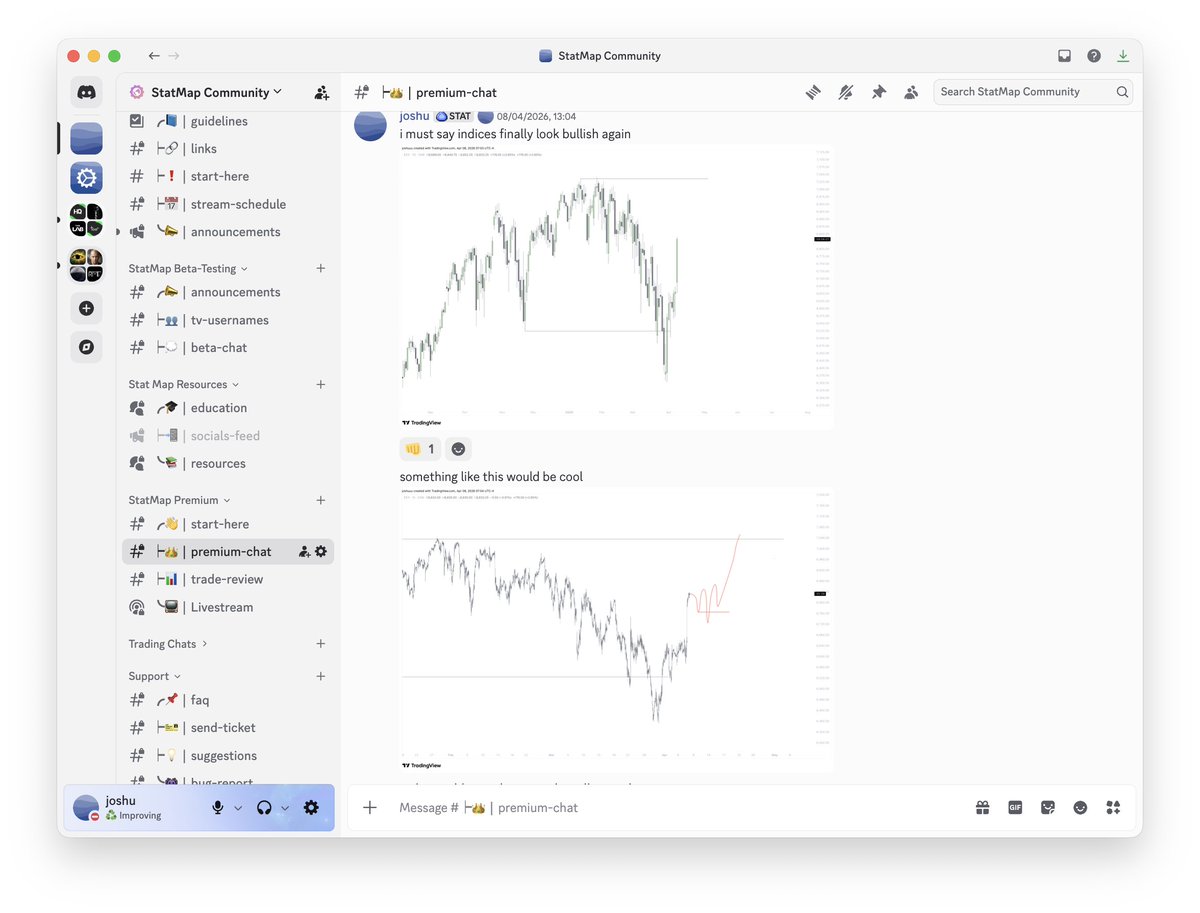Screen dimensions: 1200x913
Task: Open headphone output options dropdown
Action: (285, 808)
